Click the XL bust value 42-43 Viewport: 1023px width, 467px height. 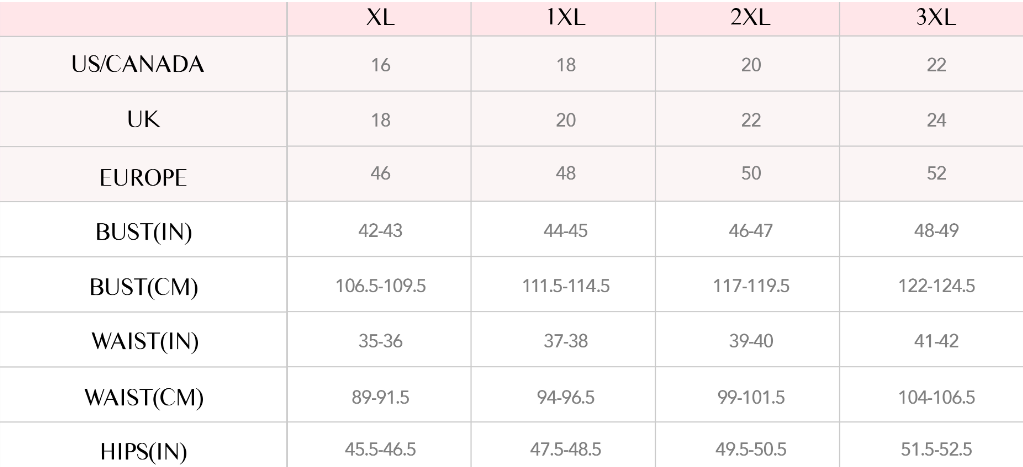pos(380,230)
